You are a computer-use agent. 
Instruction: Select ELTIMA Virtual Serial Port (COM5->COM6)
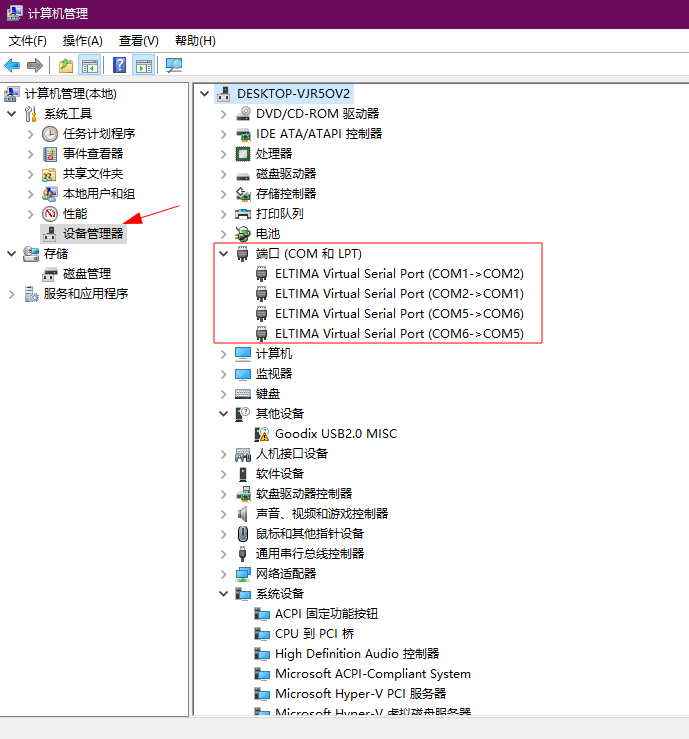click(399, 314)
